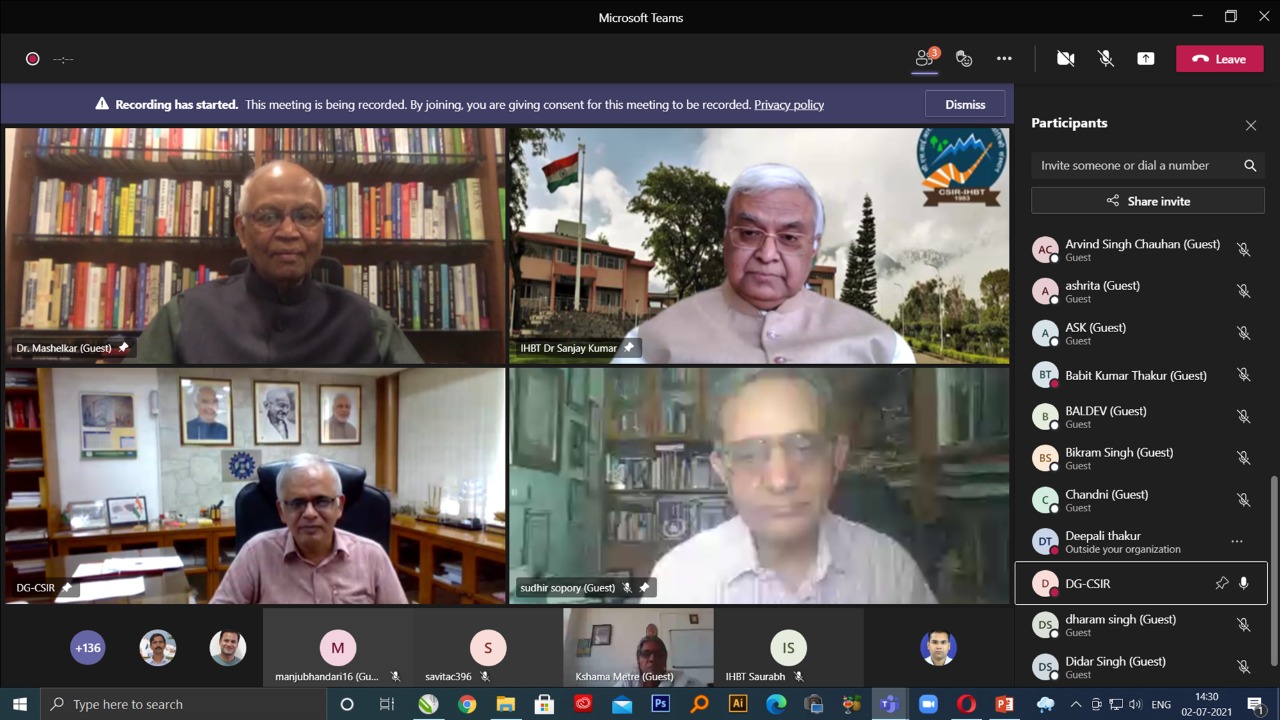
Task: Dismiss the recording notification banner
Action: click(965, 104)
